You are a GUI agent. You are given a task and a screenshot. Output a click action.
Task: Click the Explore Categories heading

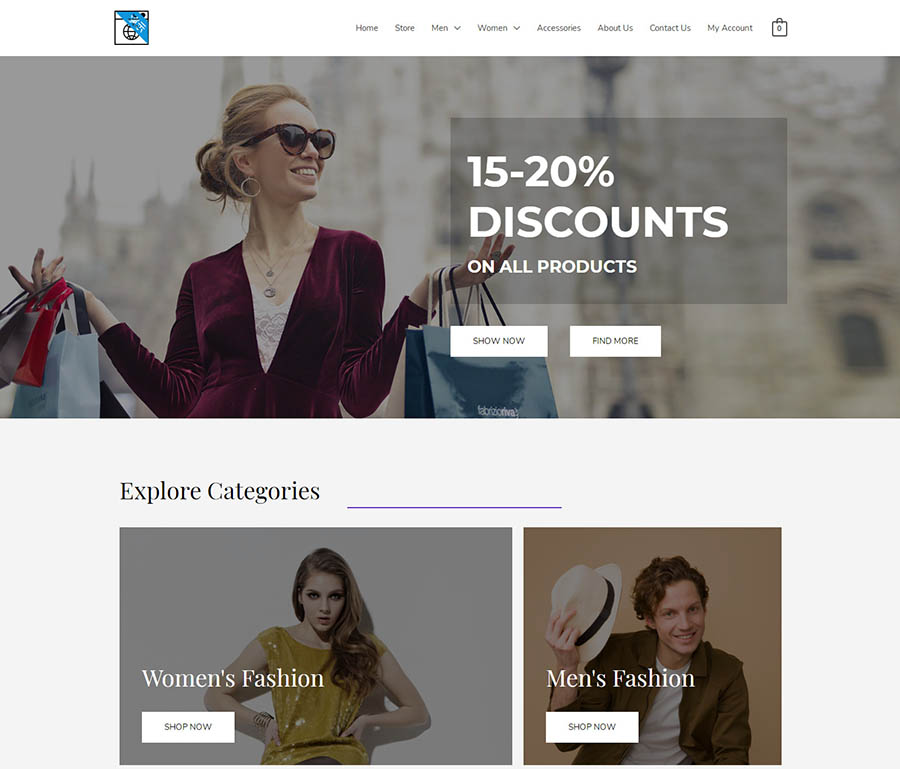[x=220, y=491]
